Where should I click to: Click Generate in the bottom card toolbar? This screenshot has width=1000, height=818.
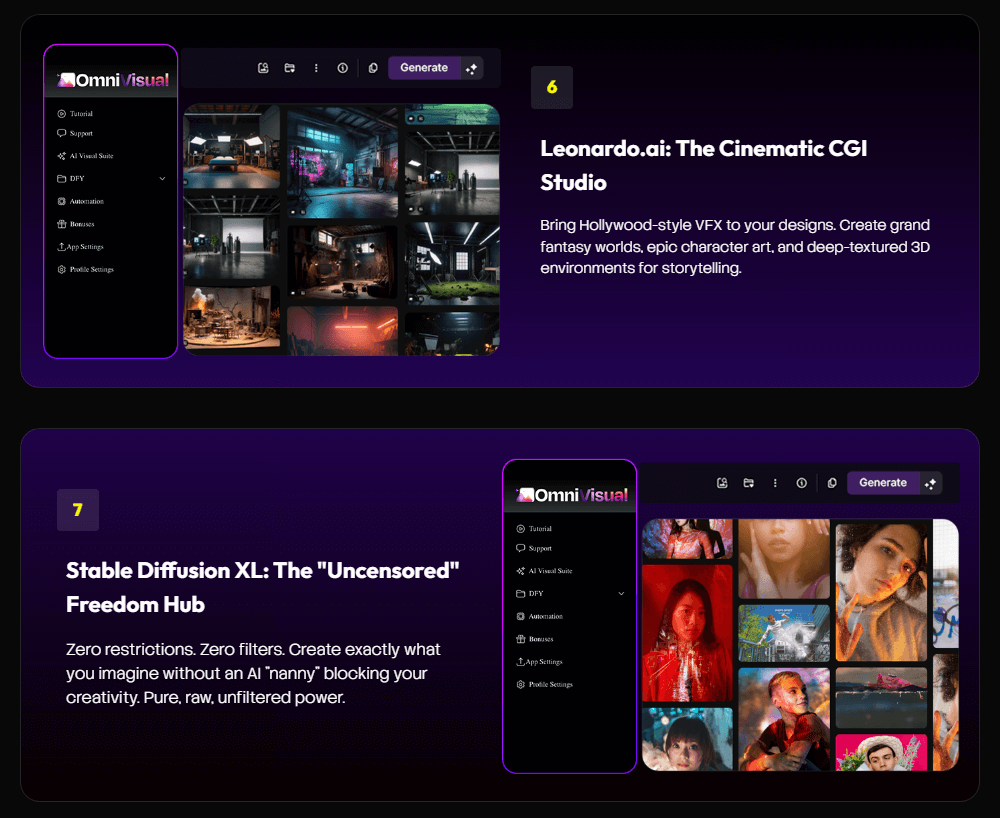pos(883,482)
